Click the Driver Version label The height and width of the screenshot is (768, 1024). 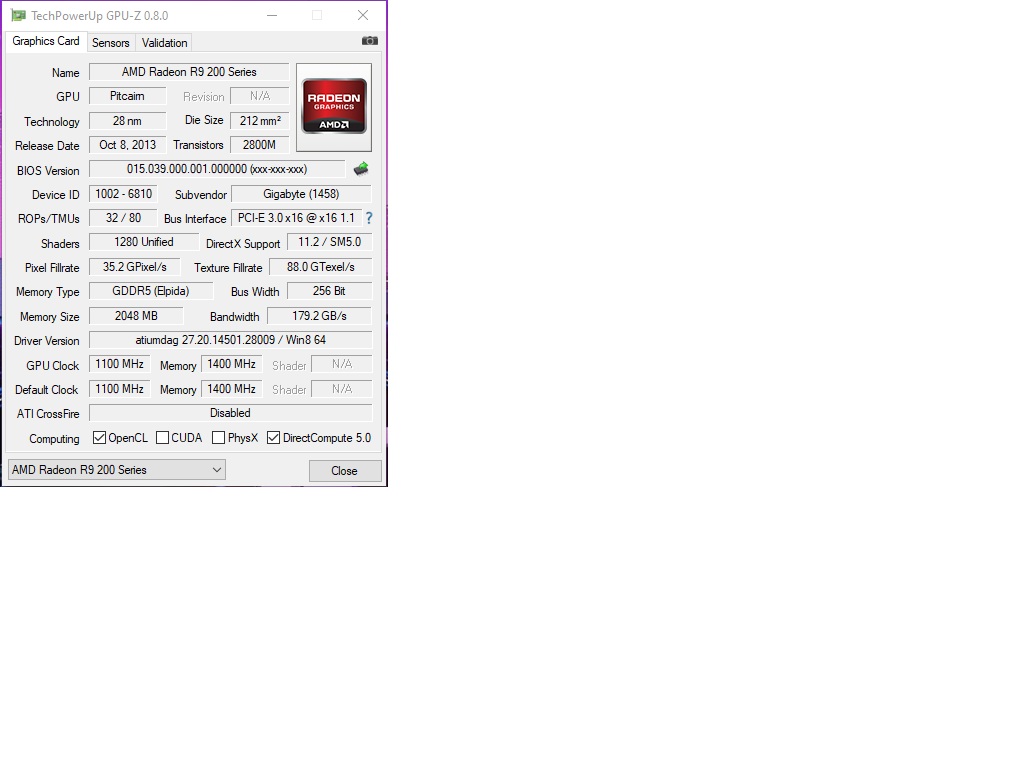46,341
